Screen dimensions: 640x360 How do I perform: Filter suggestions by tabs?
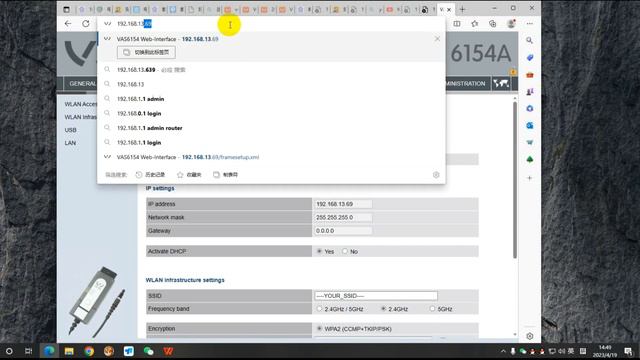225,175
